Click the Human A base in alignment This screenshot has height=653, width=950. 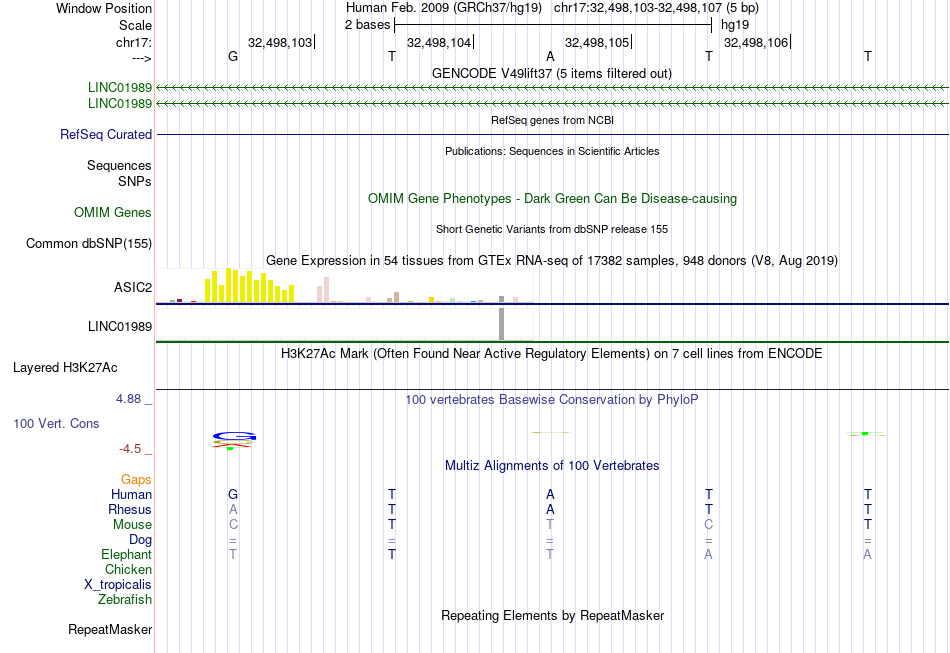(x=550, y=495)
